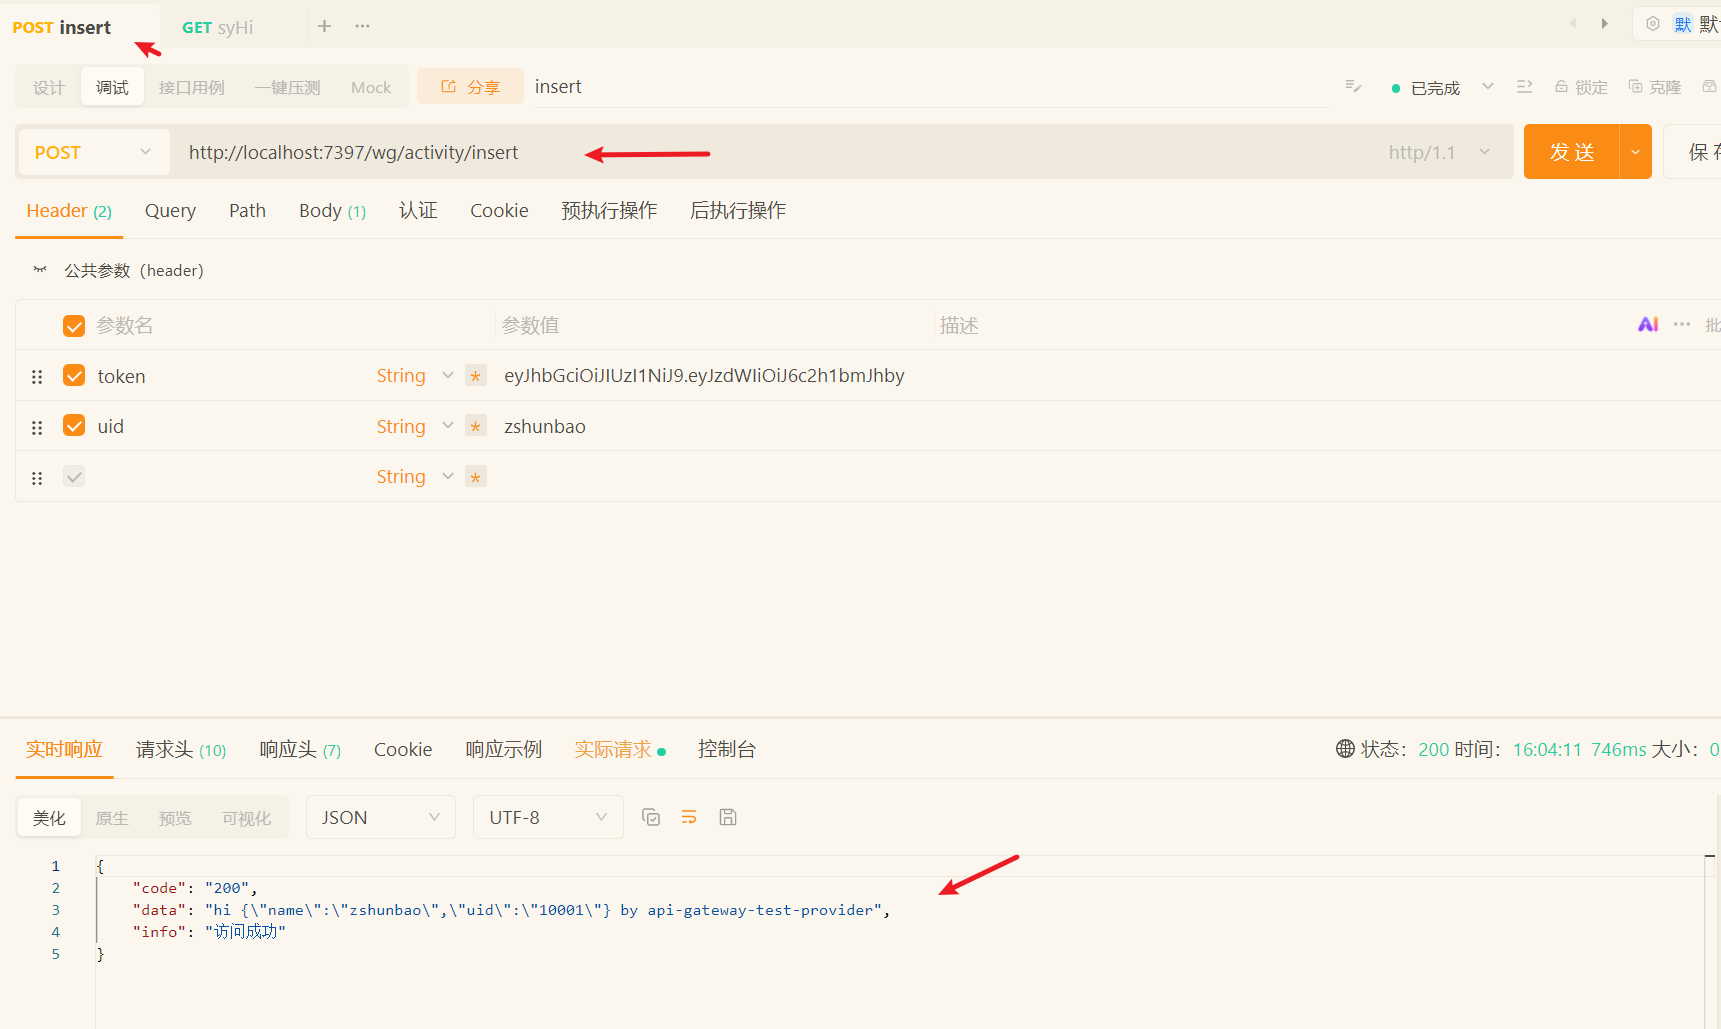
Task: Click the save response to file icon
Action: [728, 817]
